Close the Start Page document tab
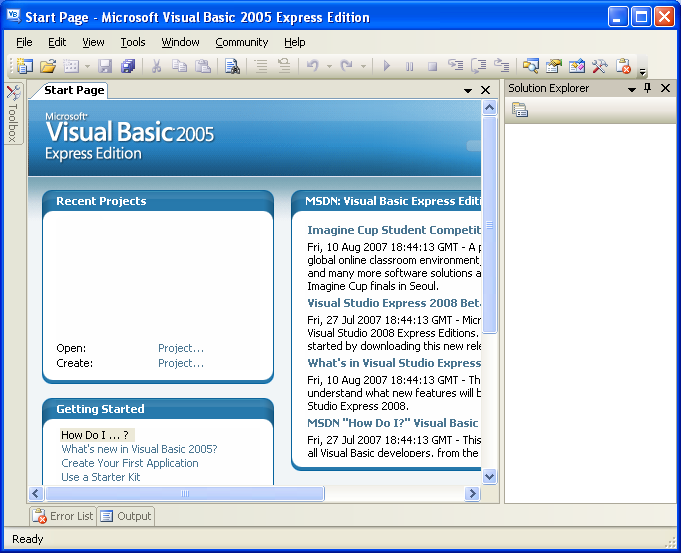 486,90
